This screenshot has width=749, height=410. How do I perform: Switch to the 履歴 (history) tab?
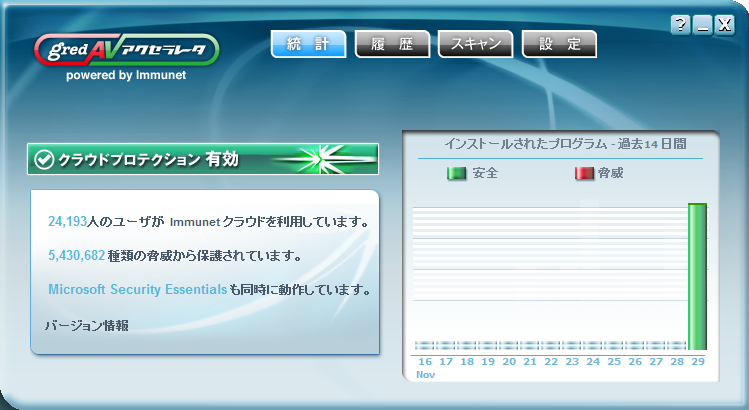pyautogui.click(x=392, y=44)
